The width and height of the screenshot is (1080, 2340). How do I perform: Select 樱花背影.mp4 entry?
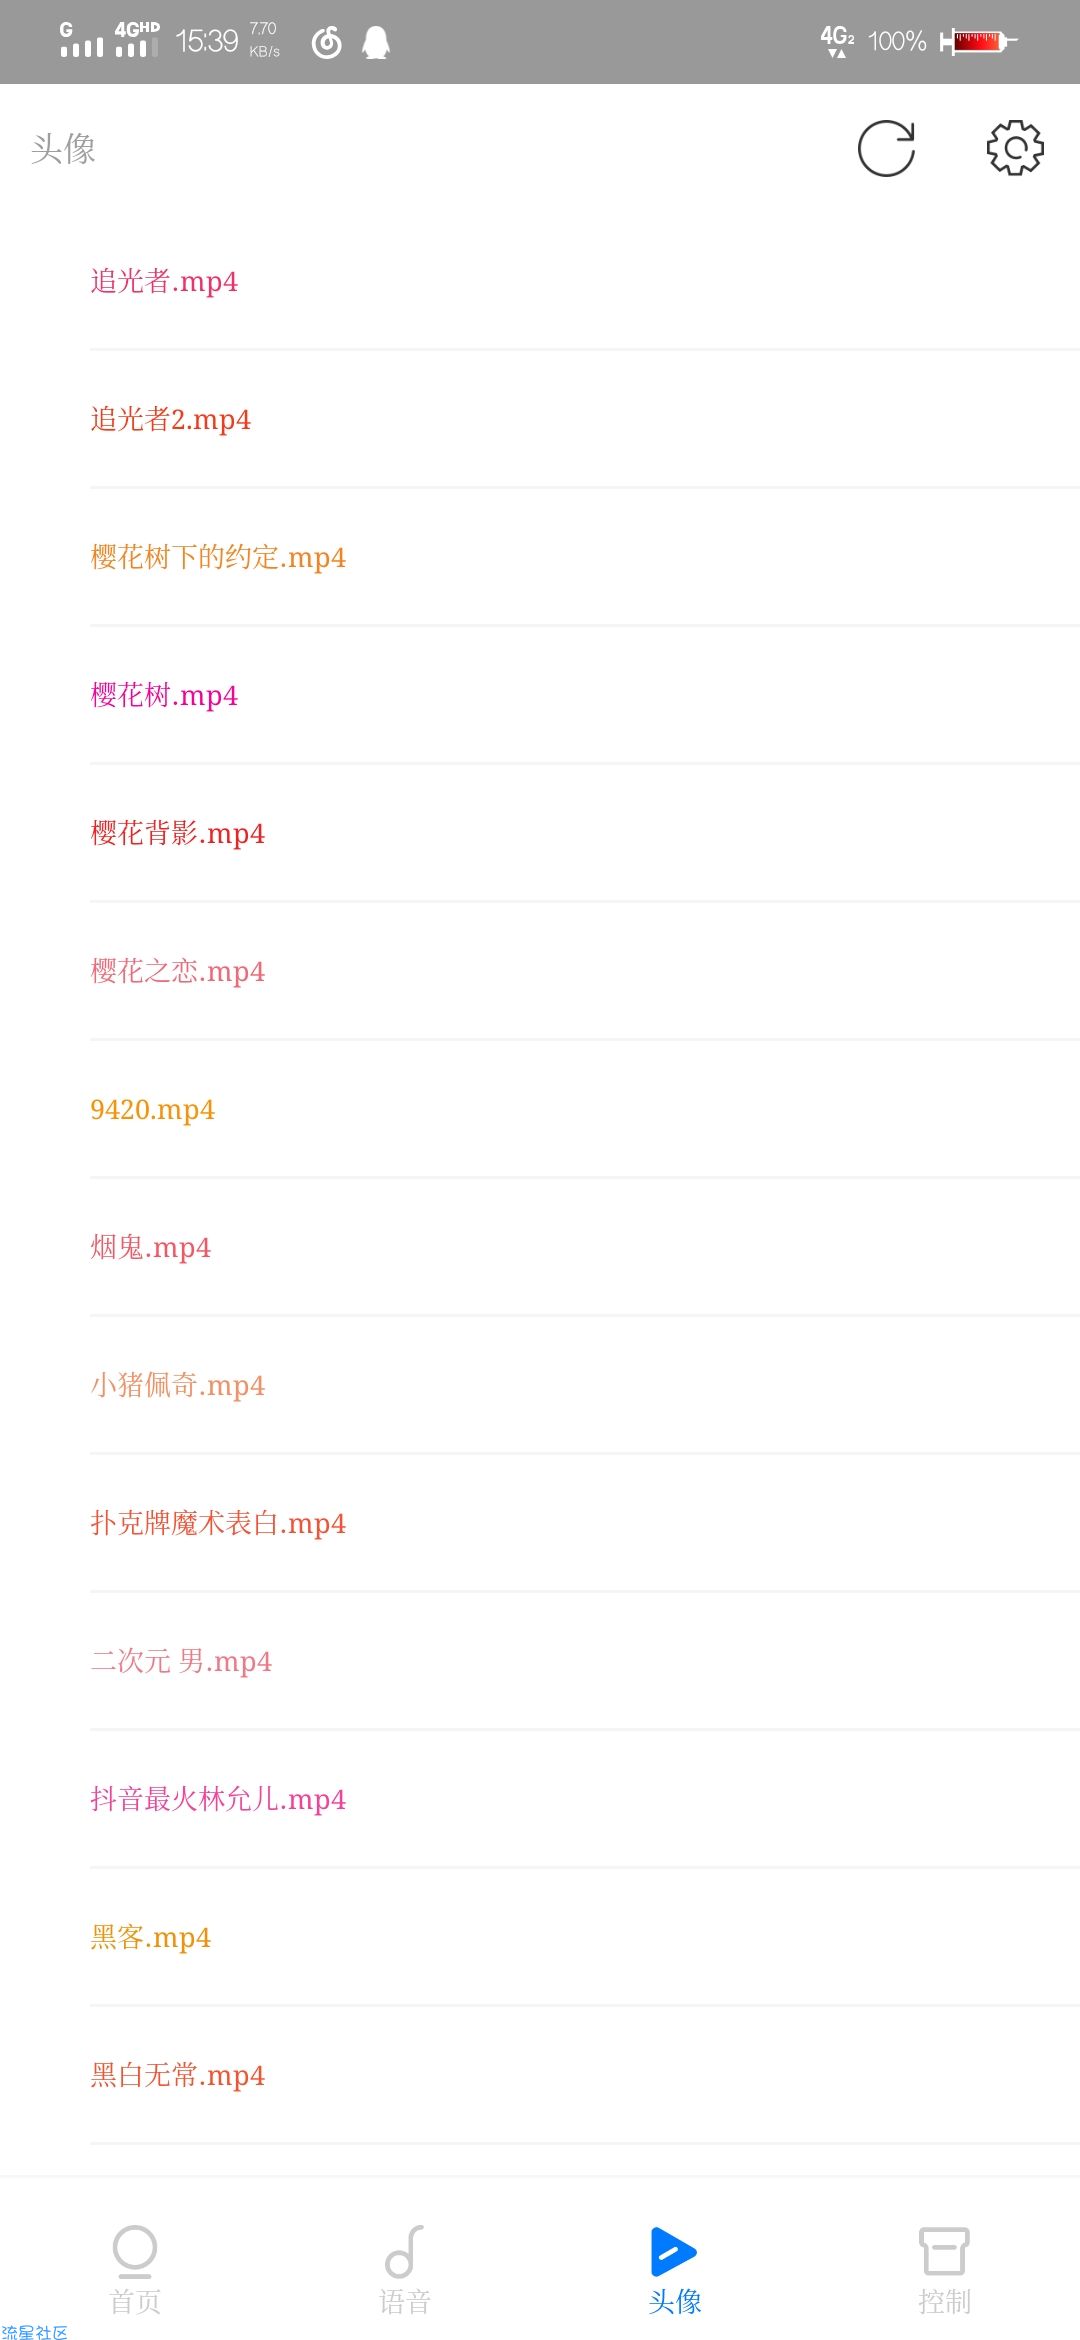(x=585, y=833)
